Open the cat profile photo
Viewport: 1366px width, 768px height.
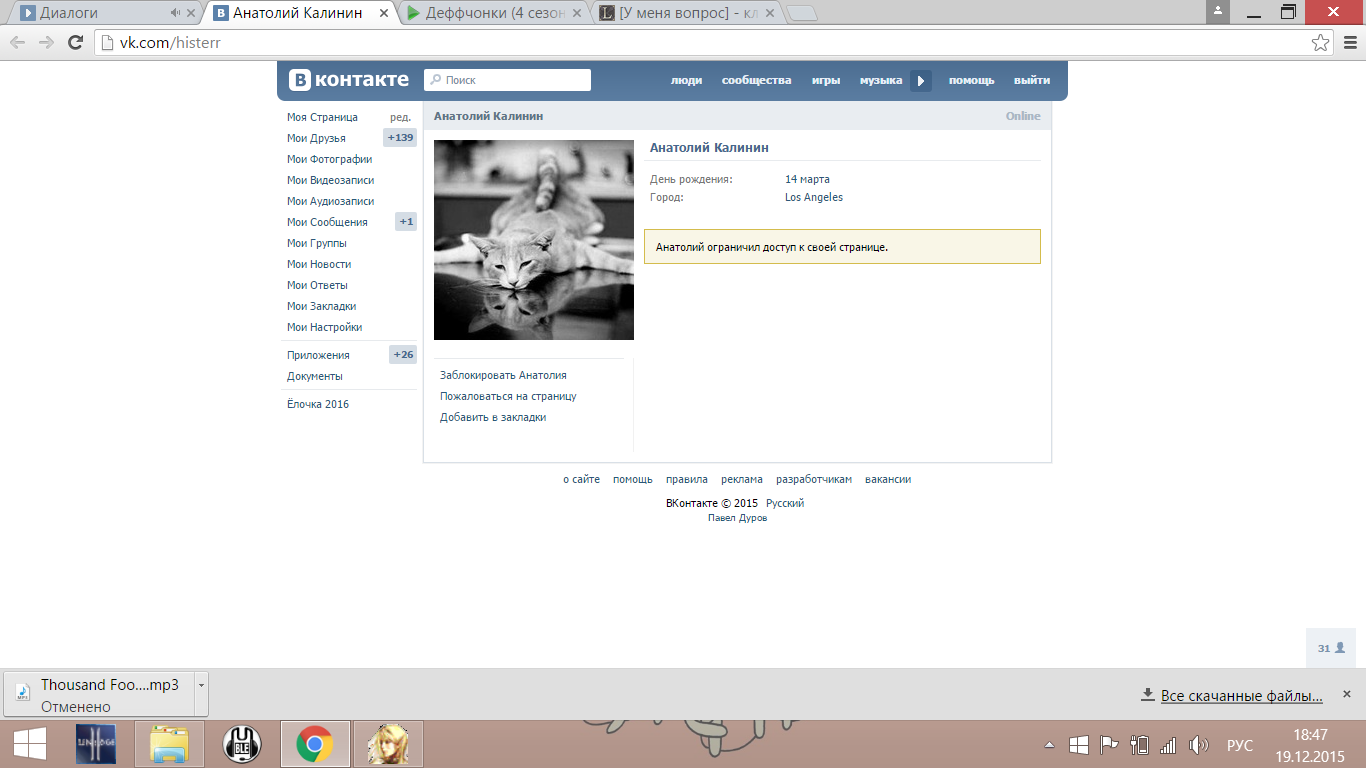coord(533,240)
